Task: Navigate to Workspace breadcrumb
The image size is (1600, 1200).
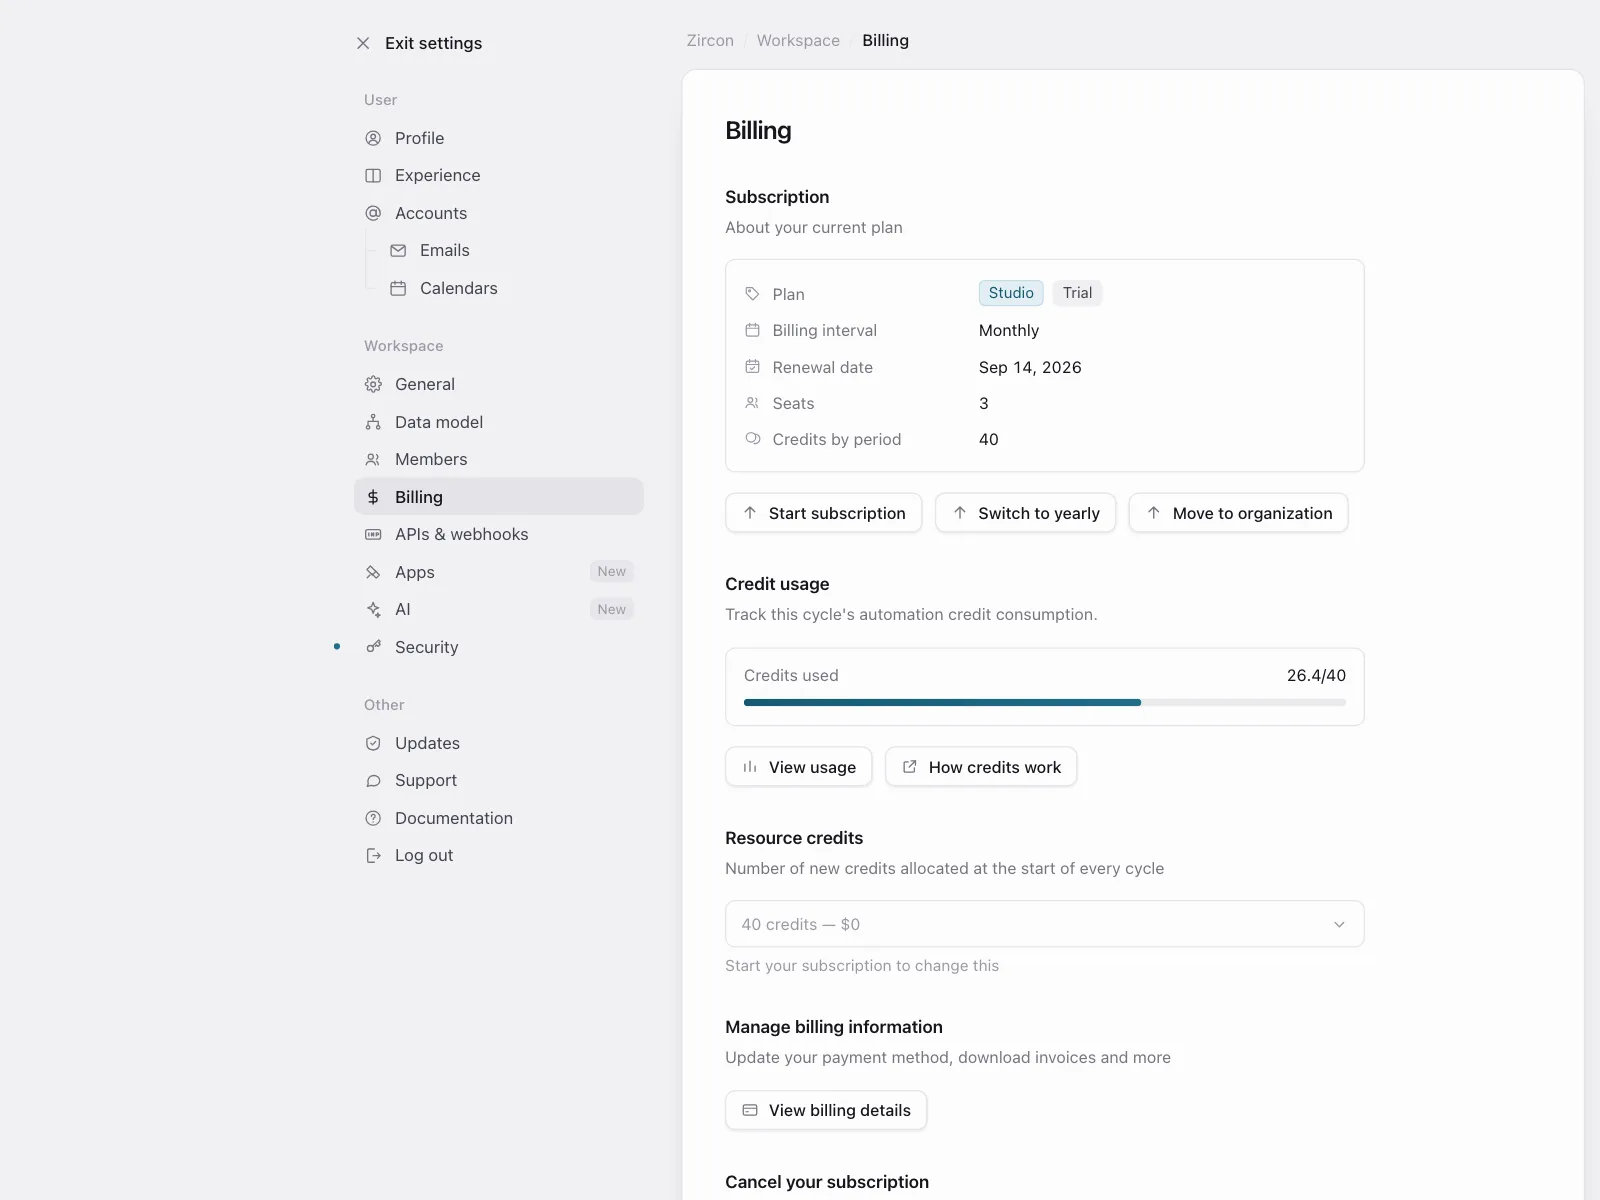Action: tap(798, 40)
